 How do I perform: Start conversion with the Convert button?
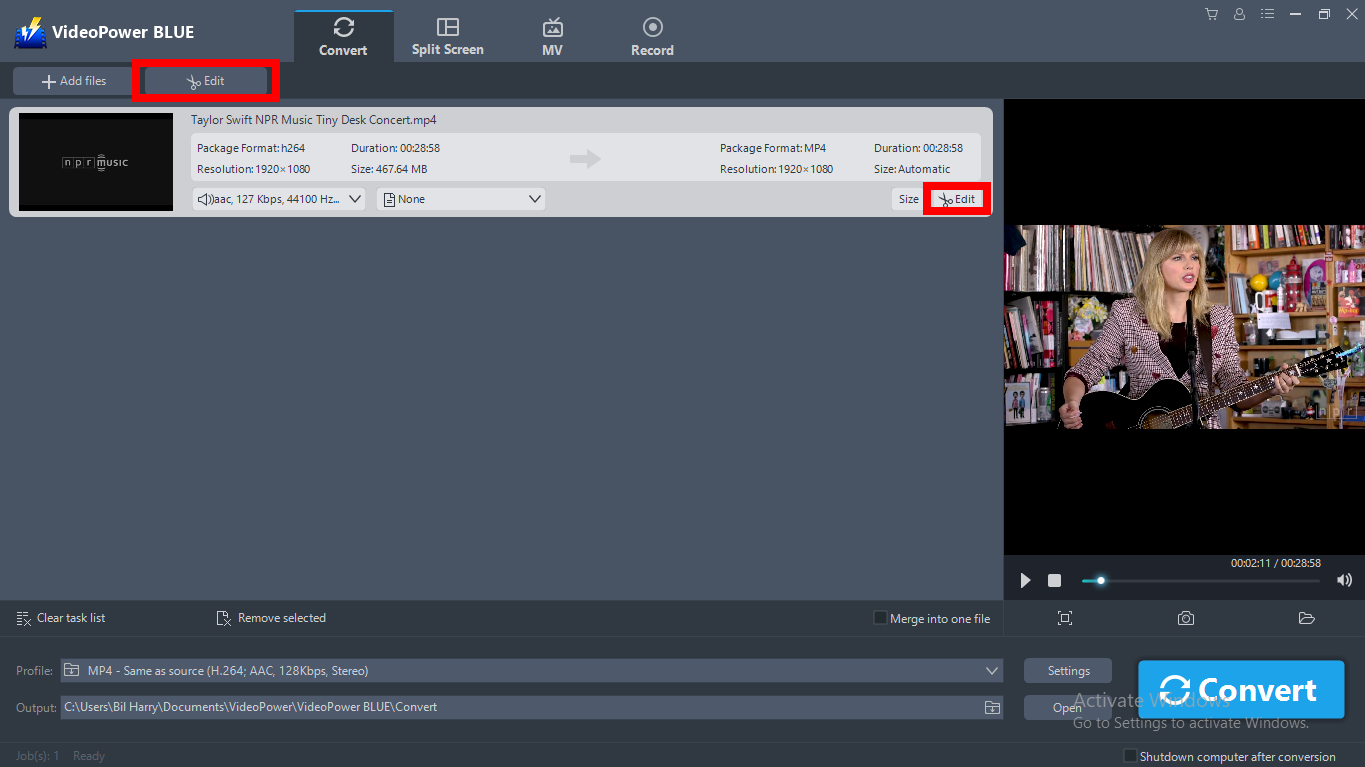tap(1241, 690)
